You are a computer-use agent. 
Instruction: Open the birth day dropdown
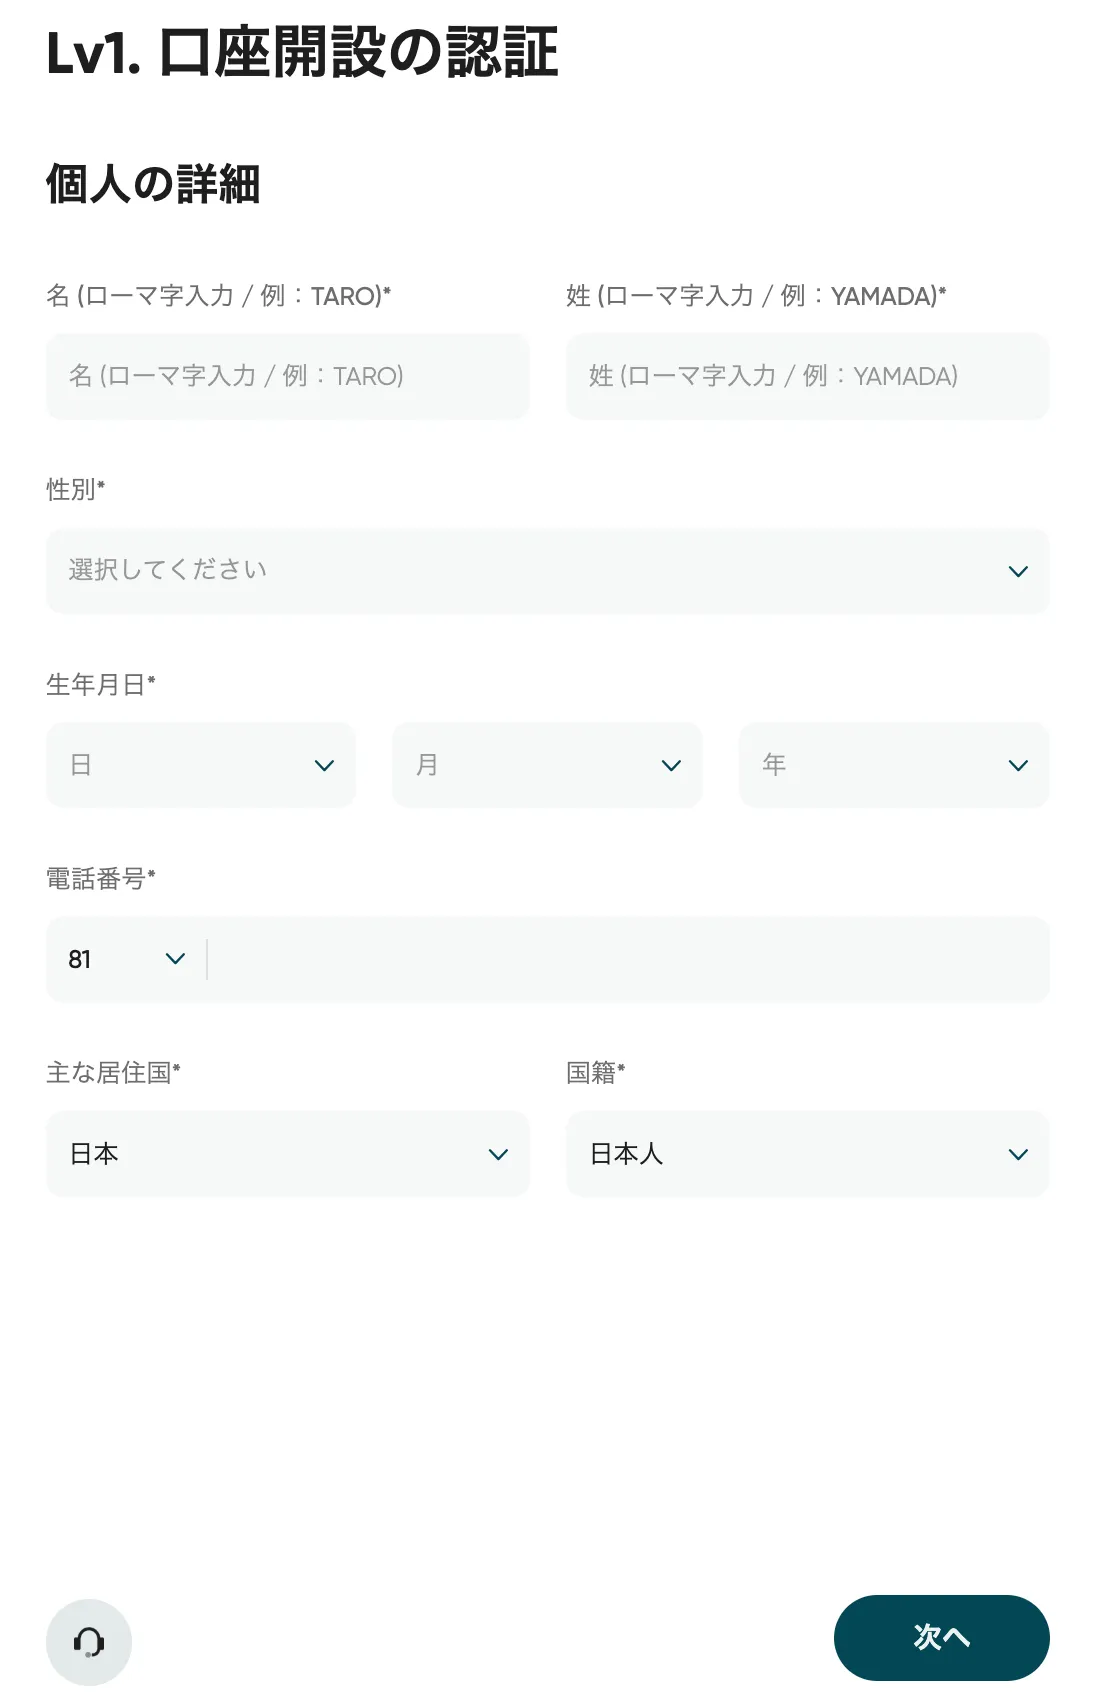(x=200, y=765)
